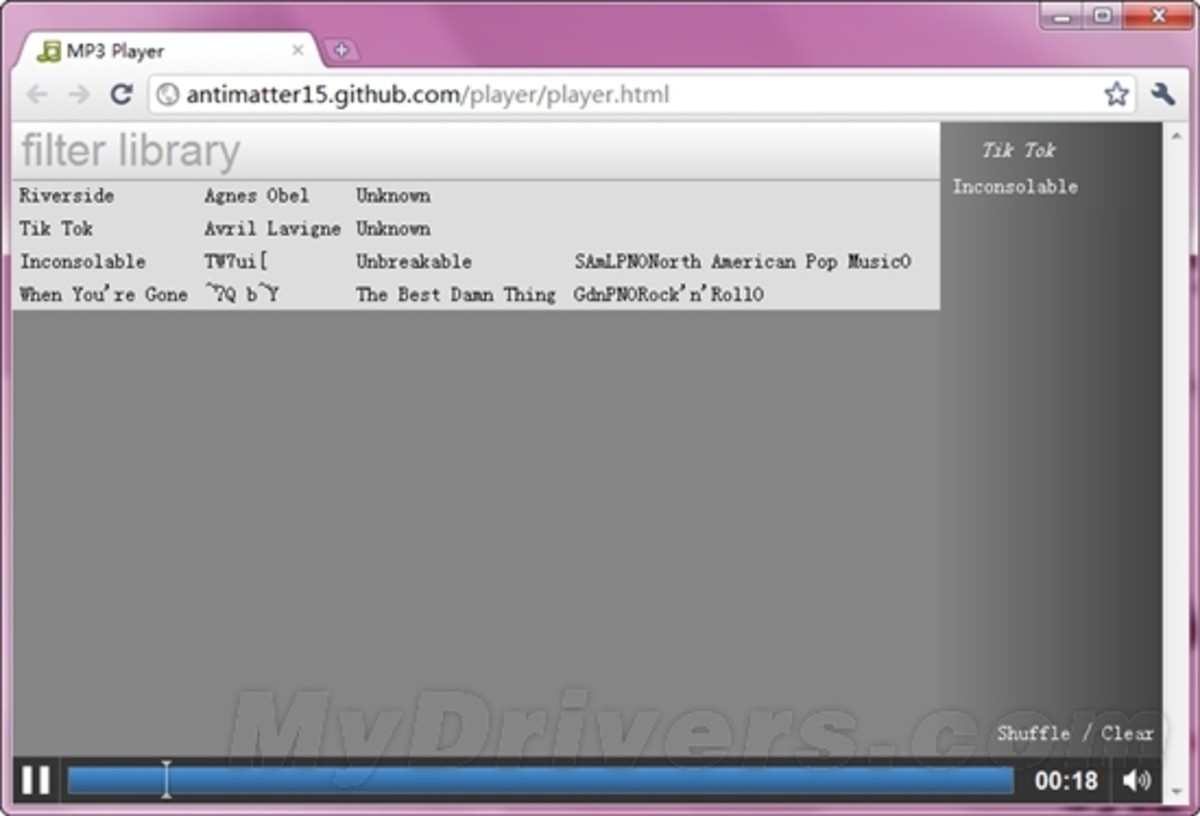Clear the playlist
The image size is (1200, 816).
1128,733
